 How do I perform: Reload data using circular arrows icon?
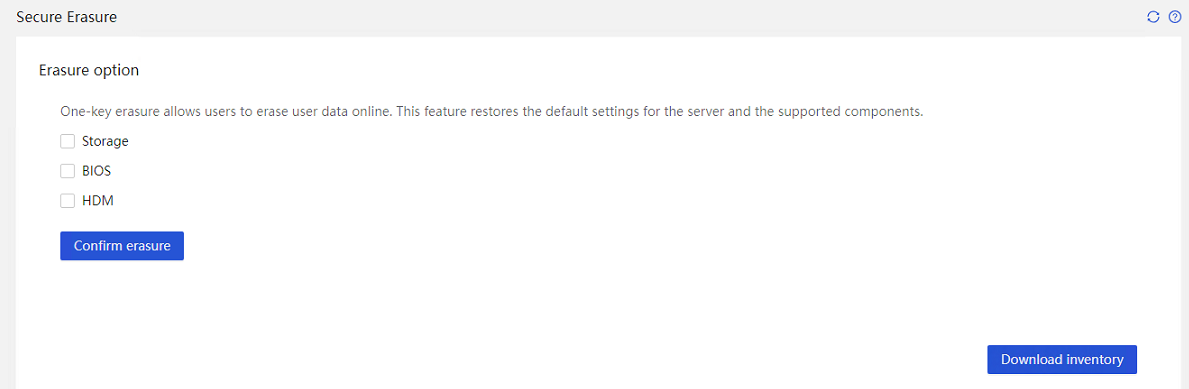point(1153,17)
